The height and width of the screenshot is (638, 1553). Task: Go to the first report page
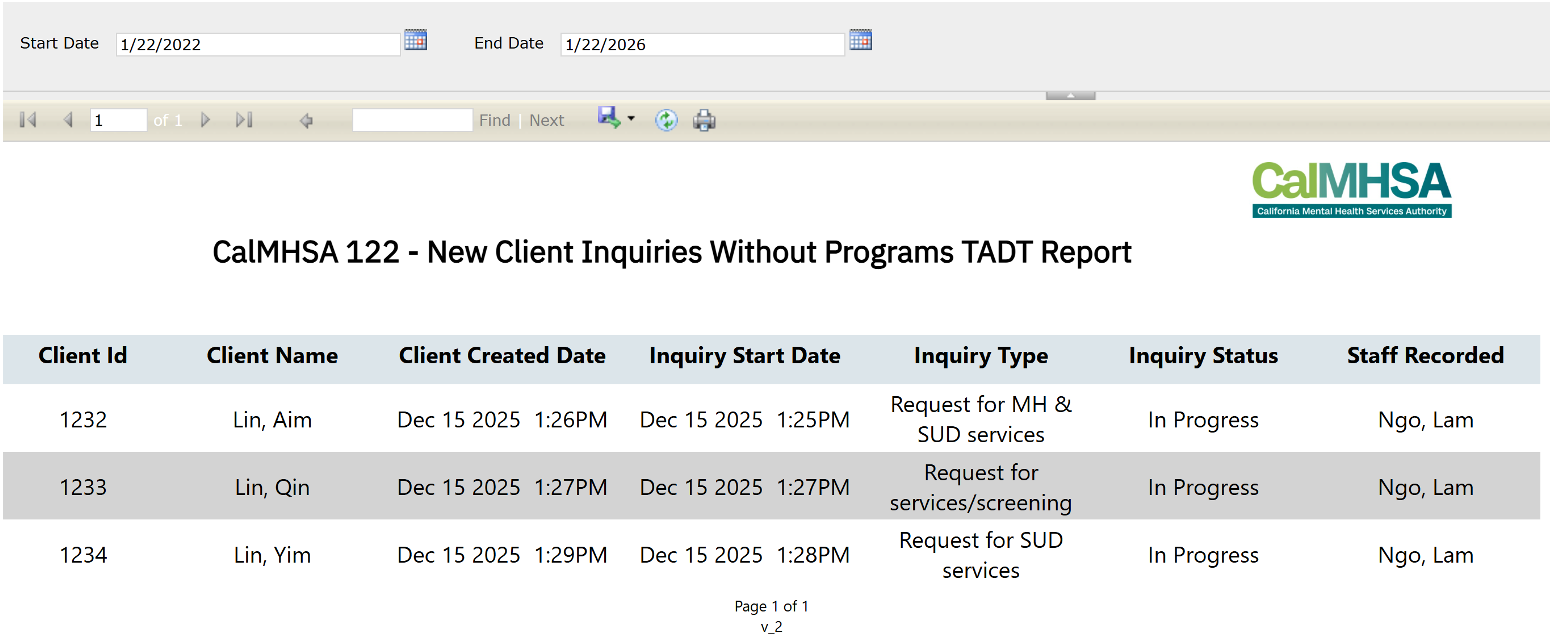tap(28, 120)
